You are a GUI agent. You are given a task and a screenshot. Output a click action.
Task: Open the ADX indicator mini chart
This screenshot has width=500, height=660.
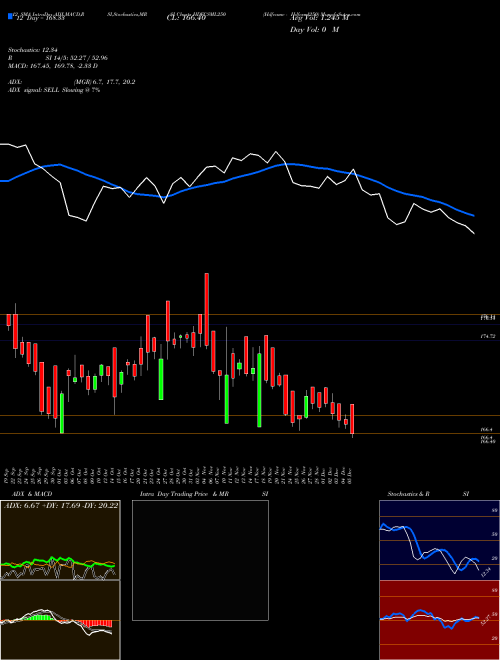pyautogui.click(x=60, y=540)
